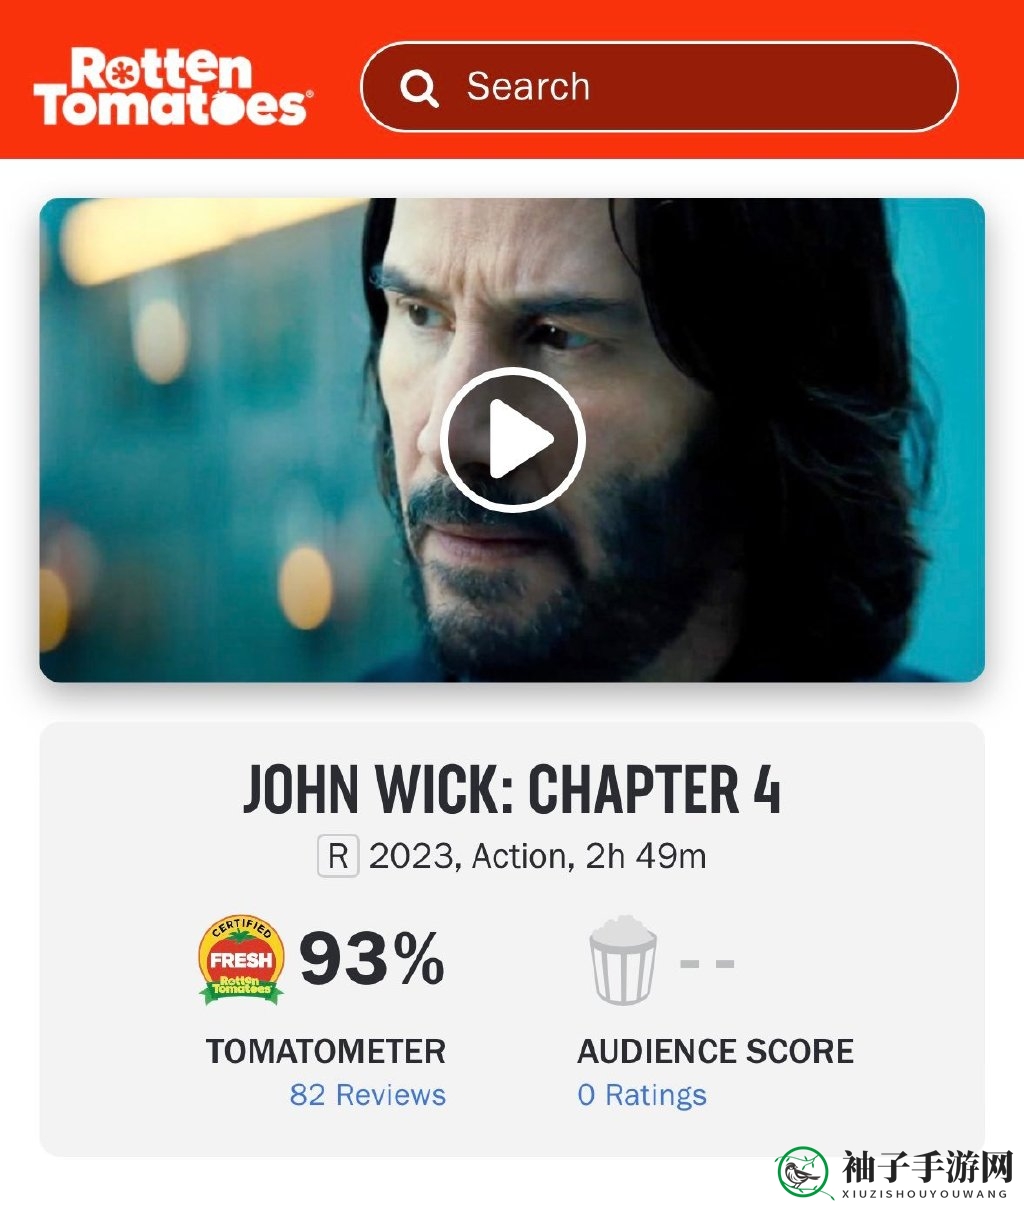The width and height of the screenshot is (1024, 1206).
Task: Click the 袖子手游网 watermark text
Action: tap(927, 1166)
